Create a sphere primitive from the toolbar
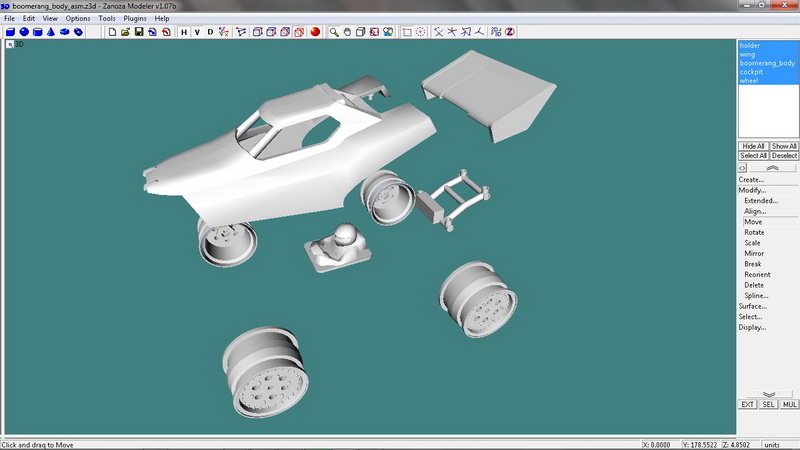Image resolution: width=800 pixels, height=450 pixels. (23, 32)
